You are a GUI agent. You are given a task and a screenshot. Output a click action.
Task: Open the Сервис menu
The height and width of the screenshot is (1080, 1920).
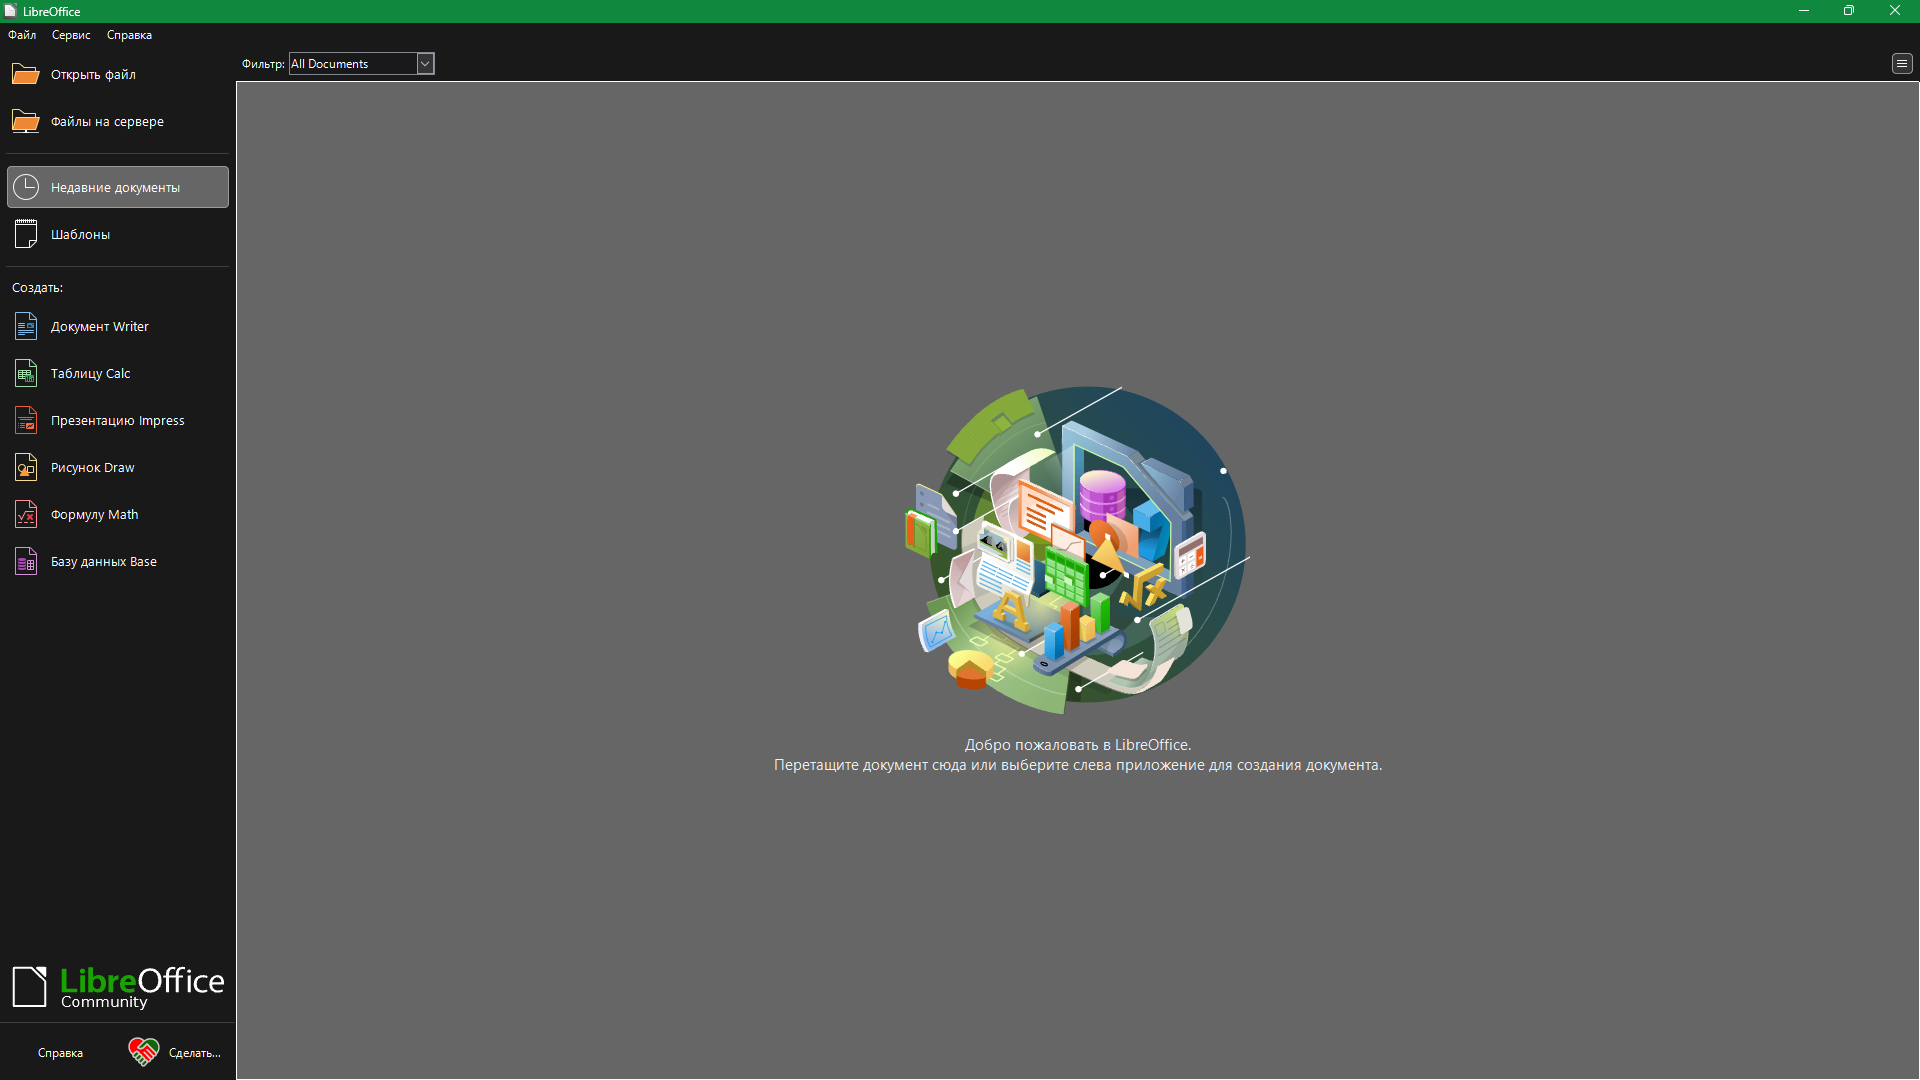71,35
